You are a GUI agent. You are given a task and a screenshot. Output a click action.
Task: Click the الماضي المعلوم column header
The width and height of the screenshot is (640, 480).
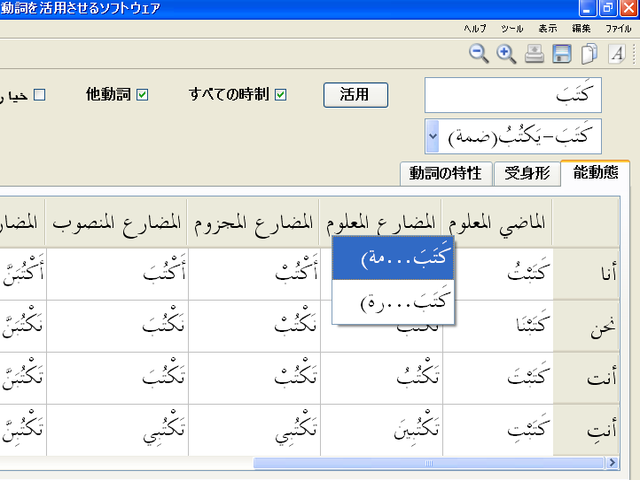click(496, 223)
